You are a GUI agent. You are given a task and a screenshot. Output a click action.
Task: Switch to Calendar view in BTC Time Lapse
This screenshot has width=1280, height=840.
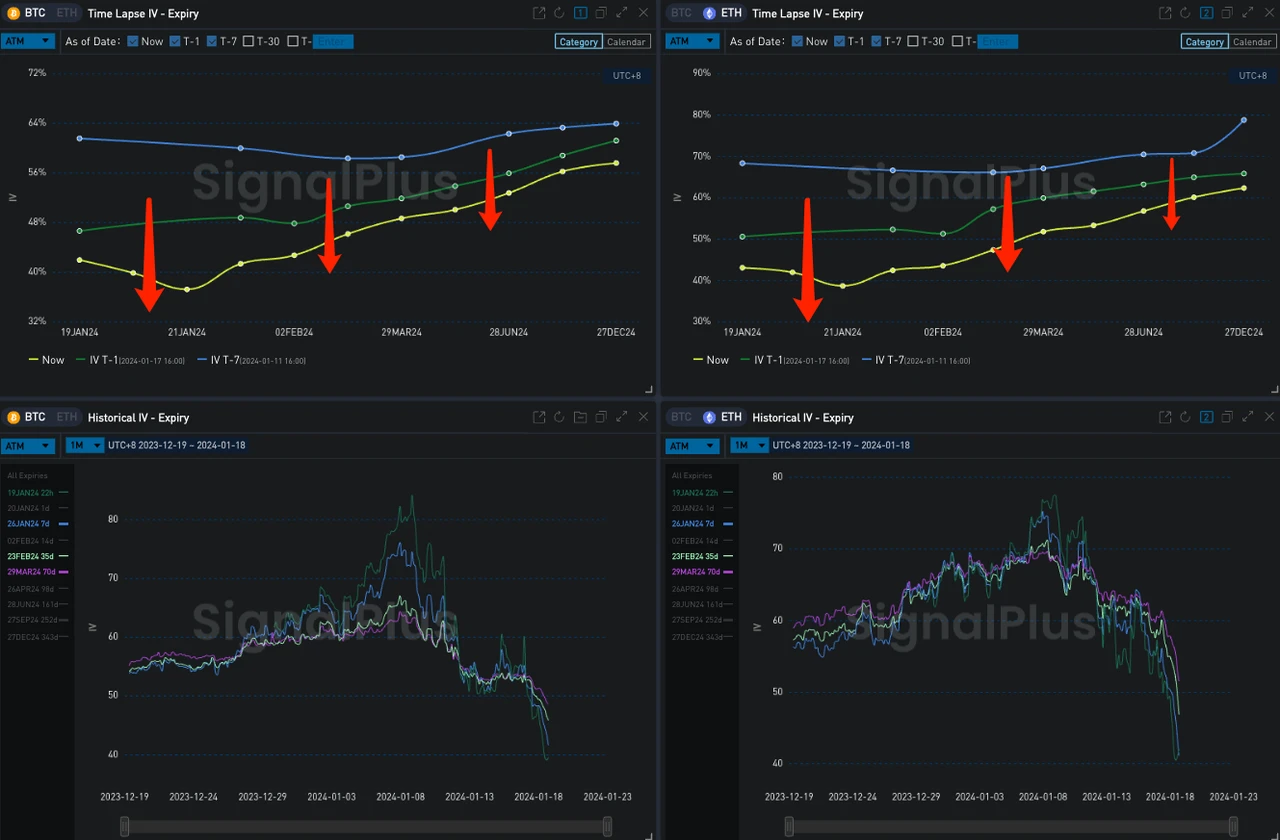coord(626,42)
